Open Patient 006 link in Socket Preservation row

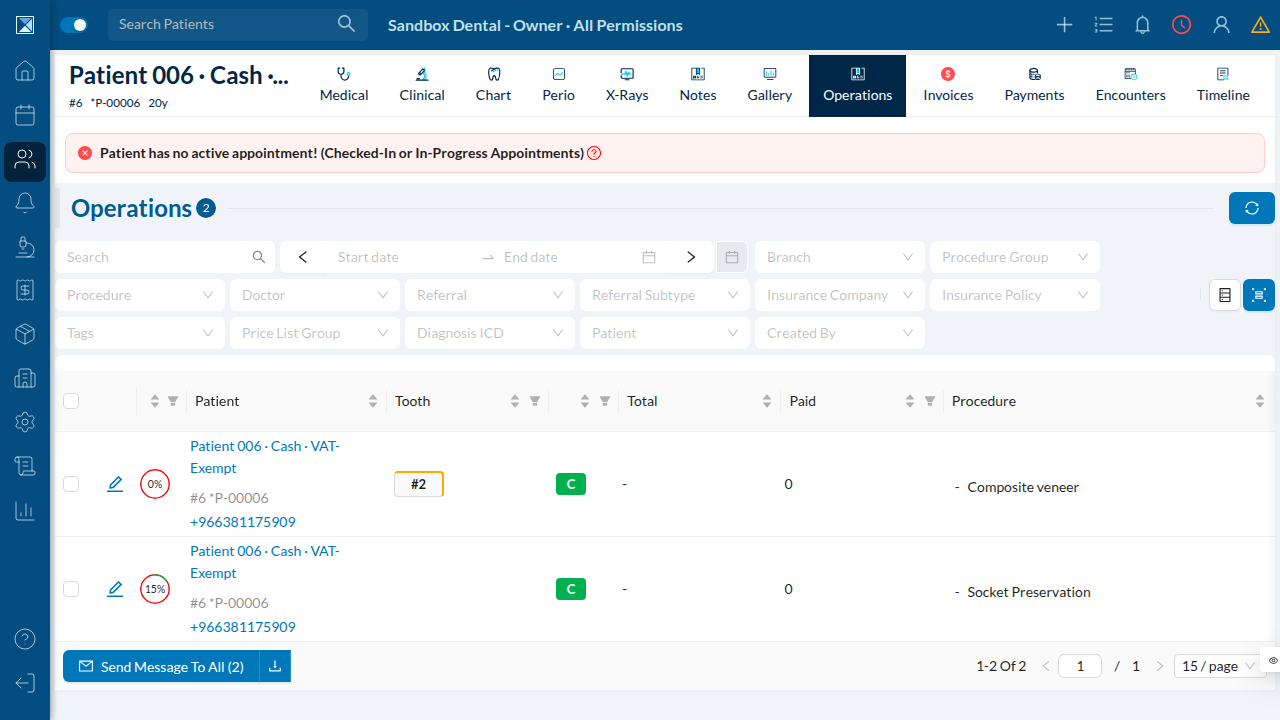tap(265, 562)
